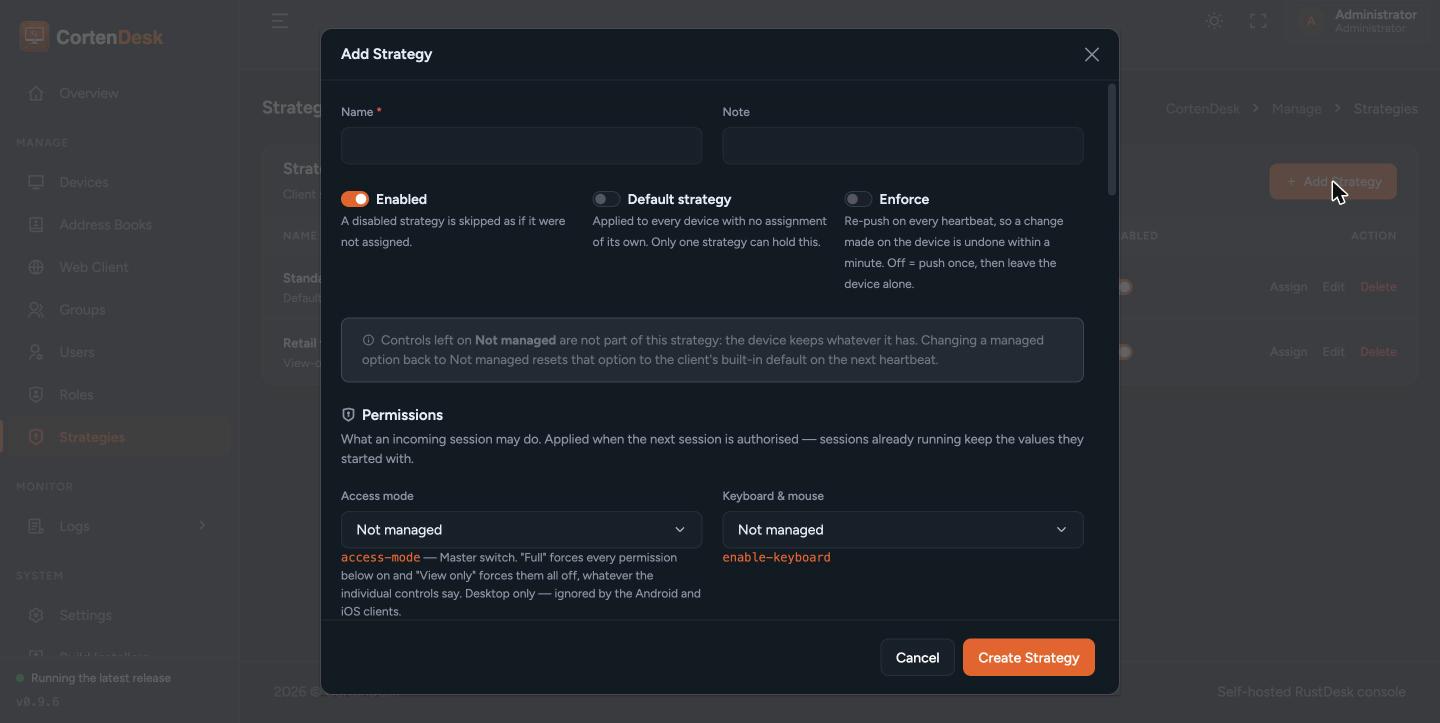1440x723 pixels.
Task: Open Overview in the sidebar
Action: (x=116, y=93)
